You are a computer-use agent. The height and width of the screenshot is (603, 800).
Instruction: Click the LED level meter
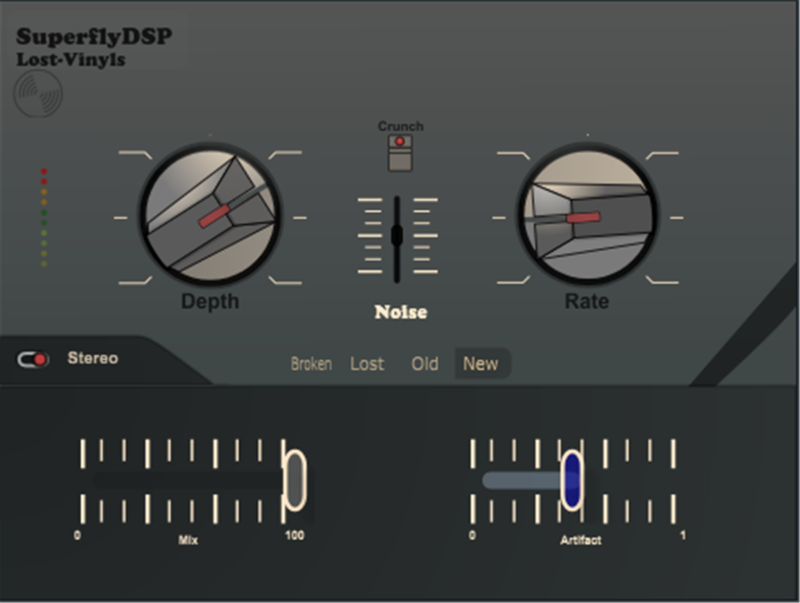(x=44, y=217)
